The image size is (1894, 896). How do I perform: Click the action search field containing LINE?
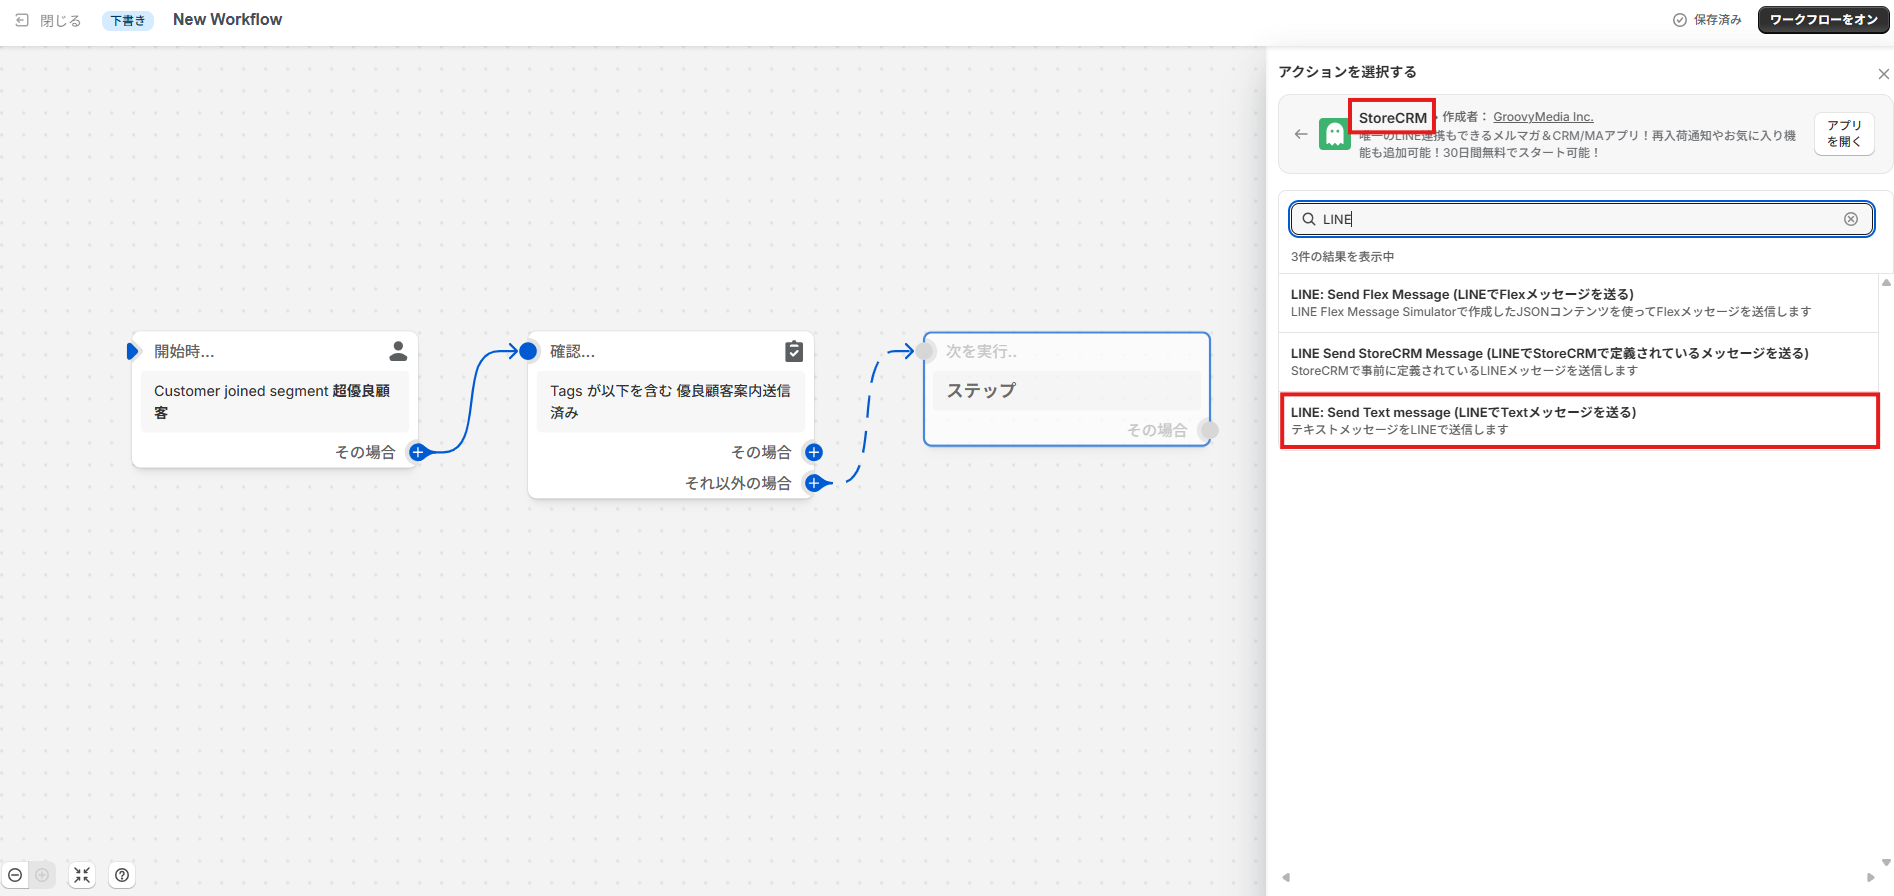click(1581, 219)
